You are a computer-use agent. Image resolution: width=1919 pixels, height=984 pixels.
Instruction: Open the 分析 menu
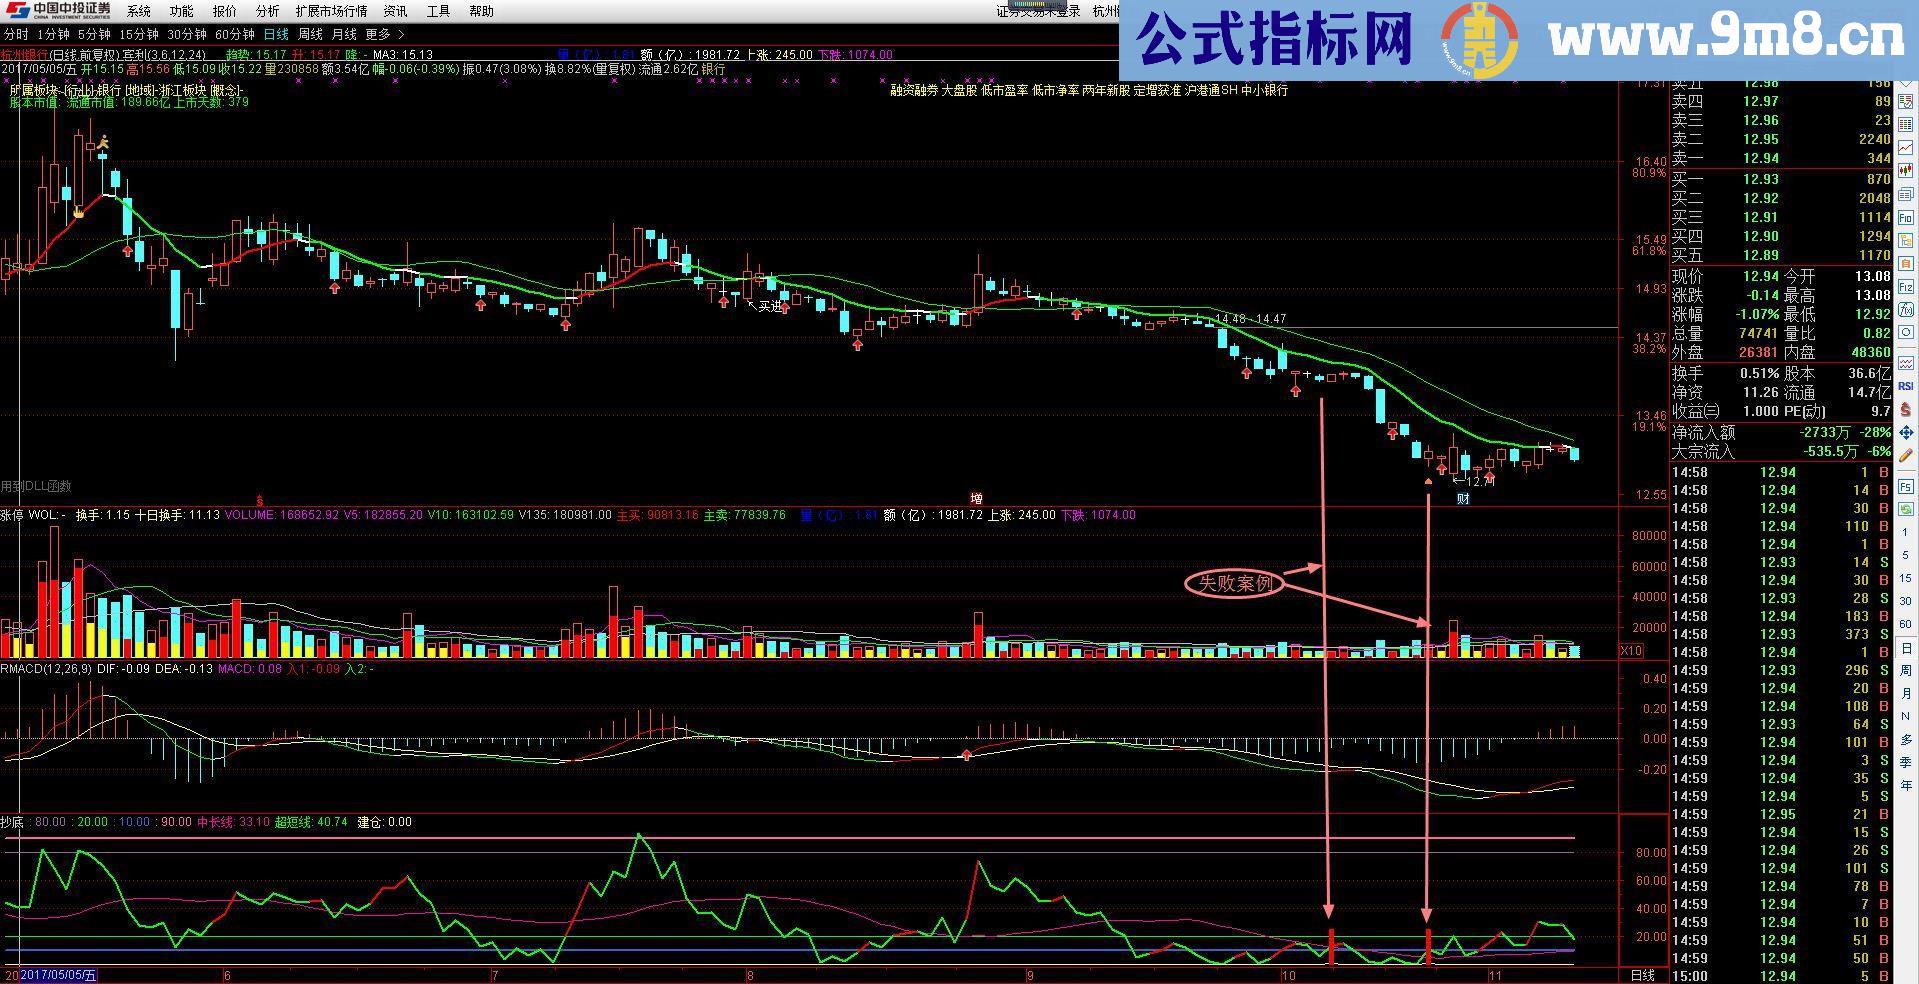point(267,11)
